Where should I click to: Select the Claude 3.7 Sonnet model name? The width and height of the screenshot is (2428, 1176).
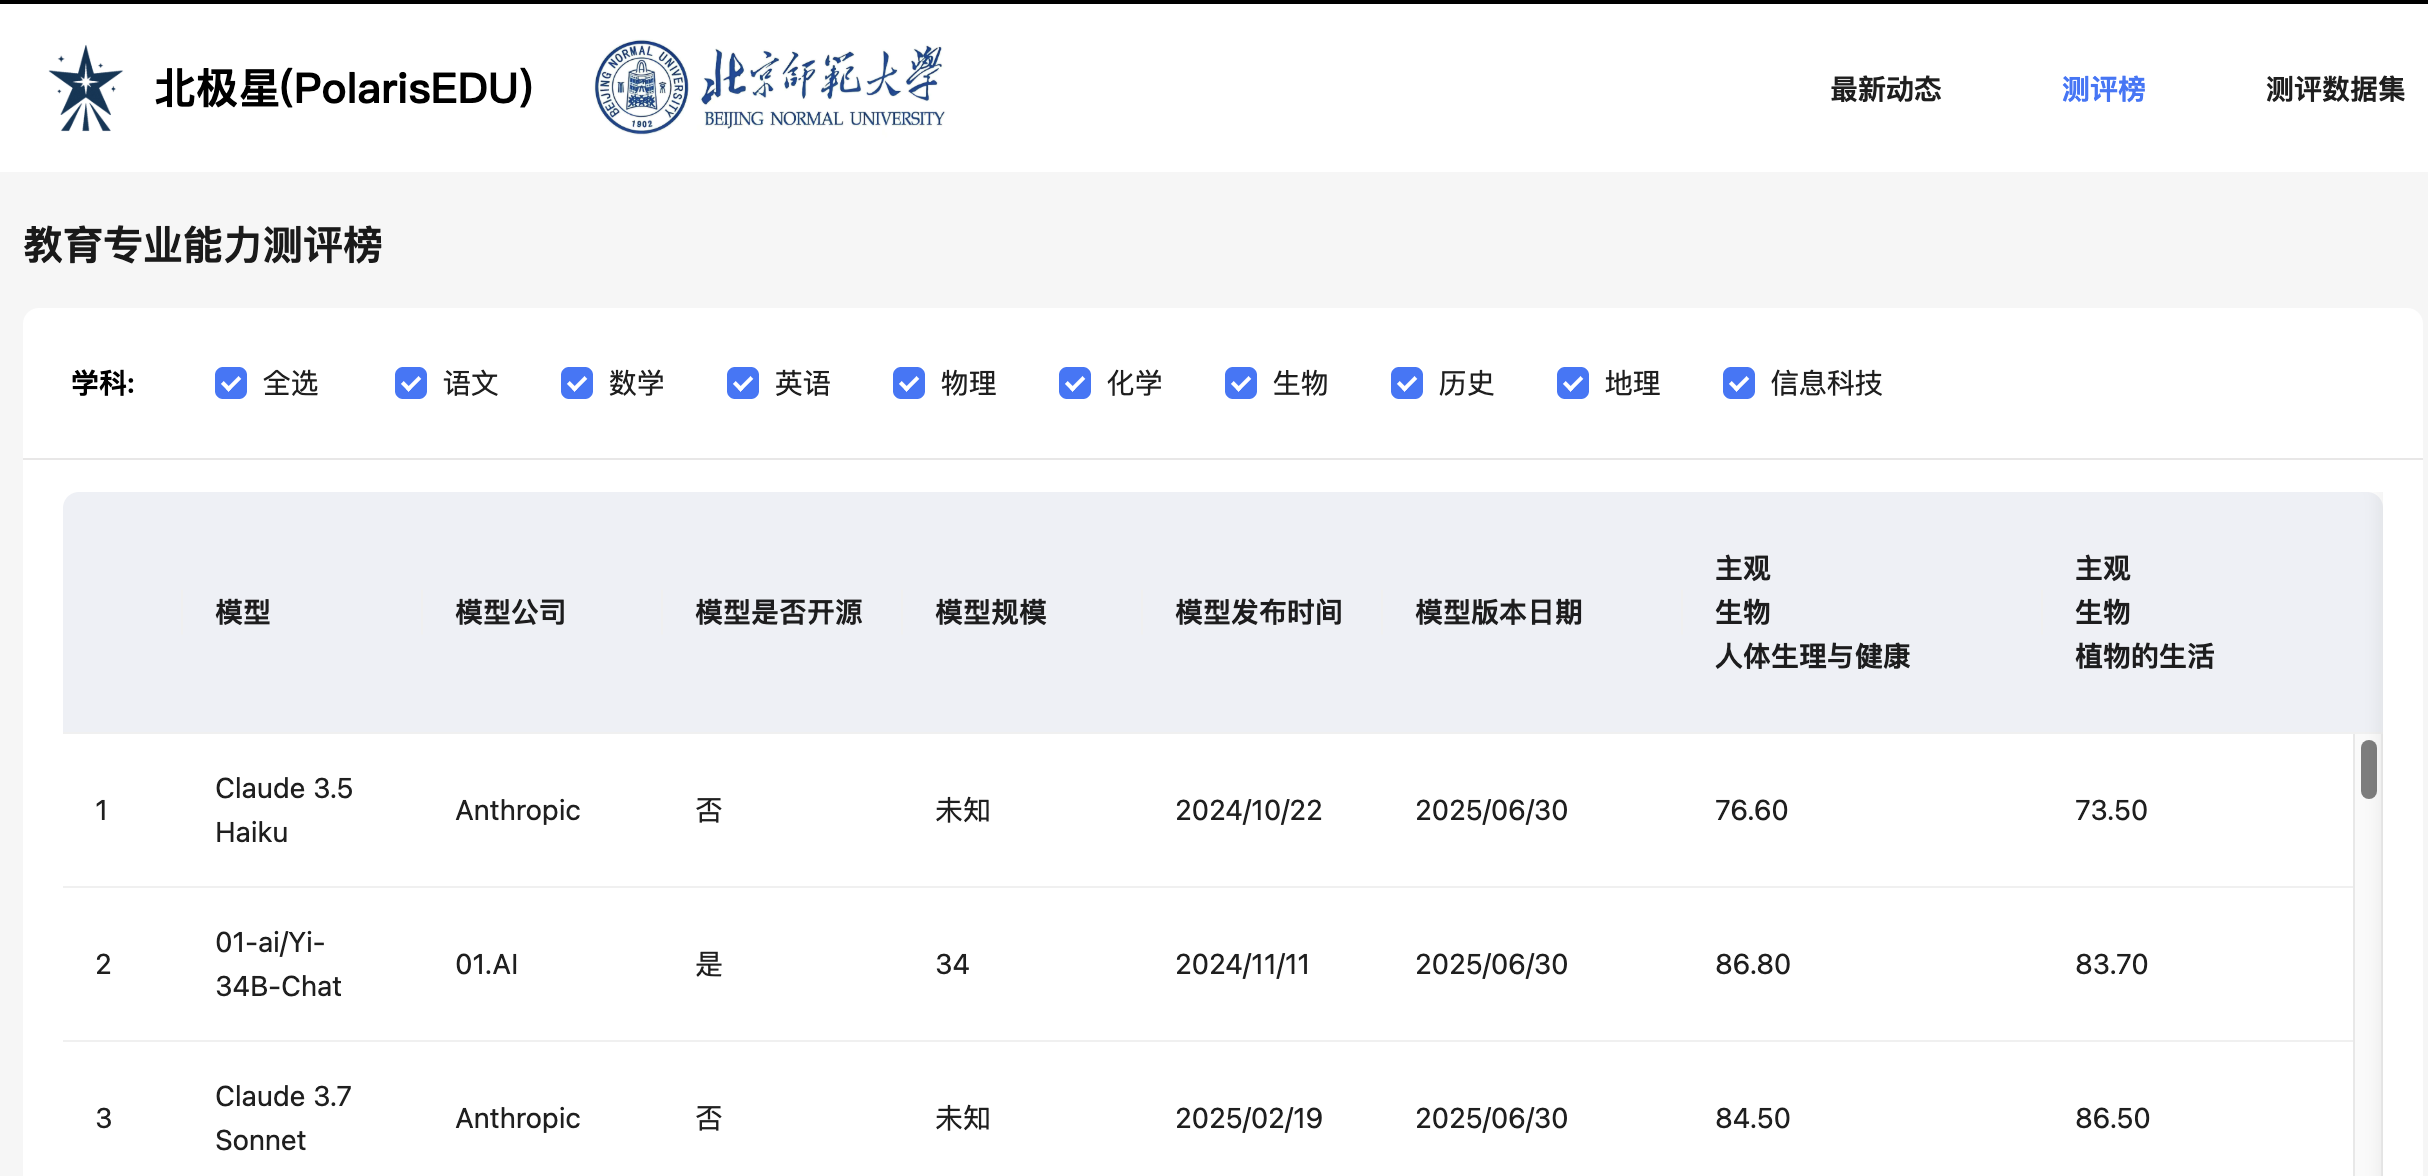tap(283, 1118)
